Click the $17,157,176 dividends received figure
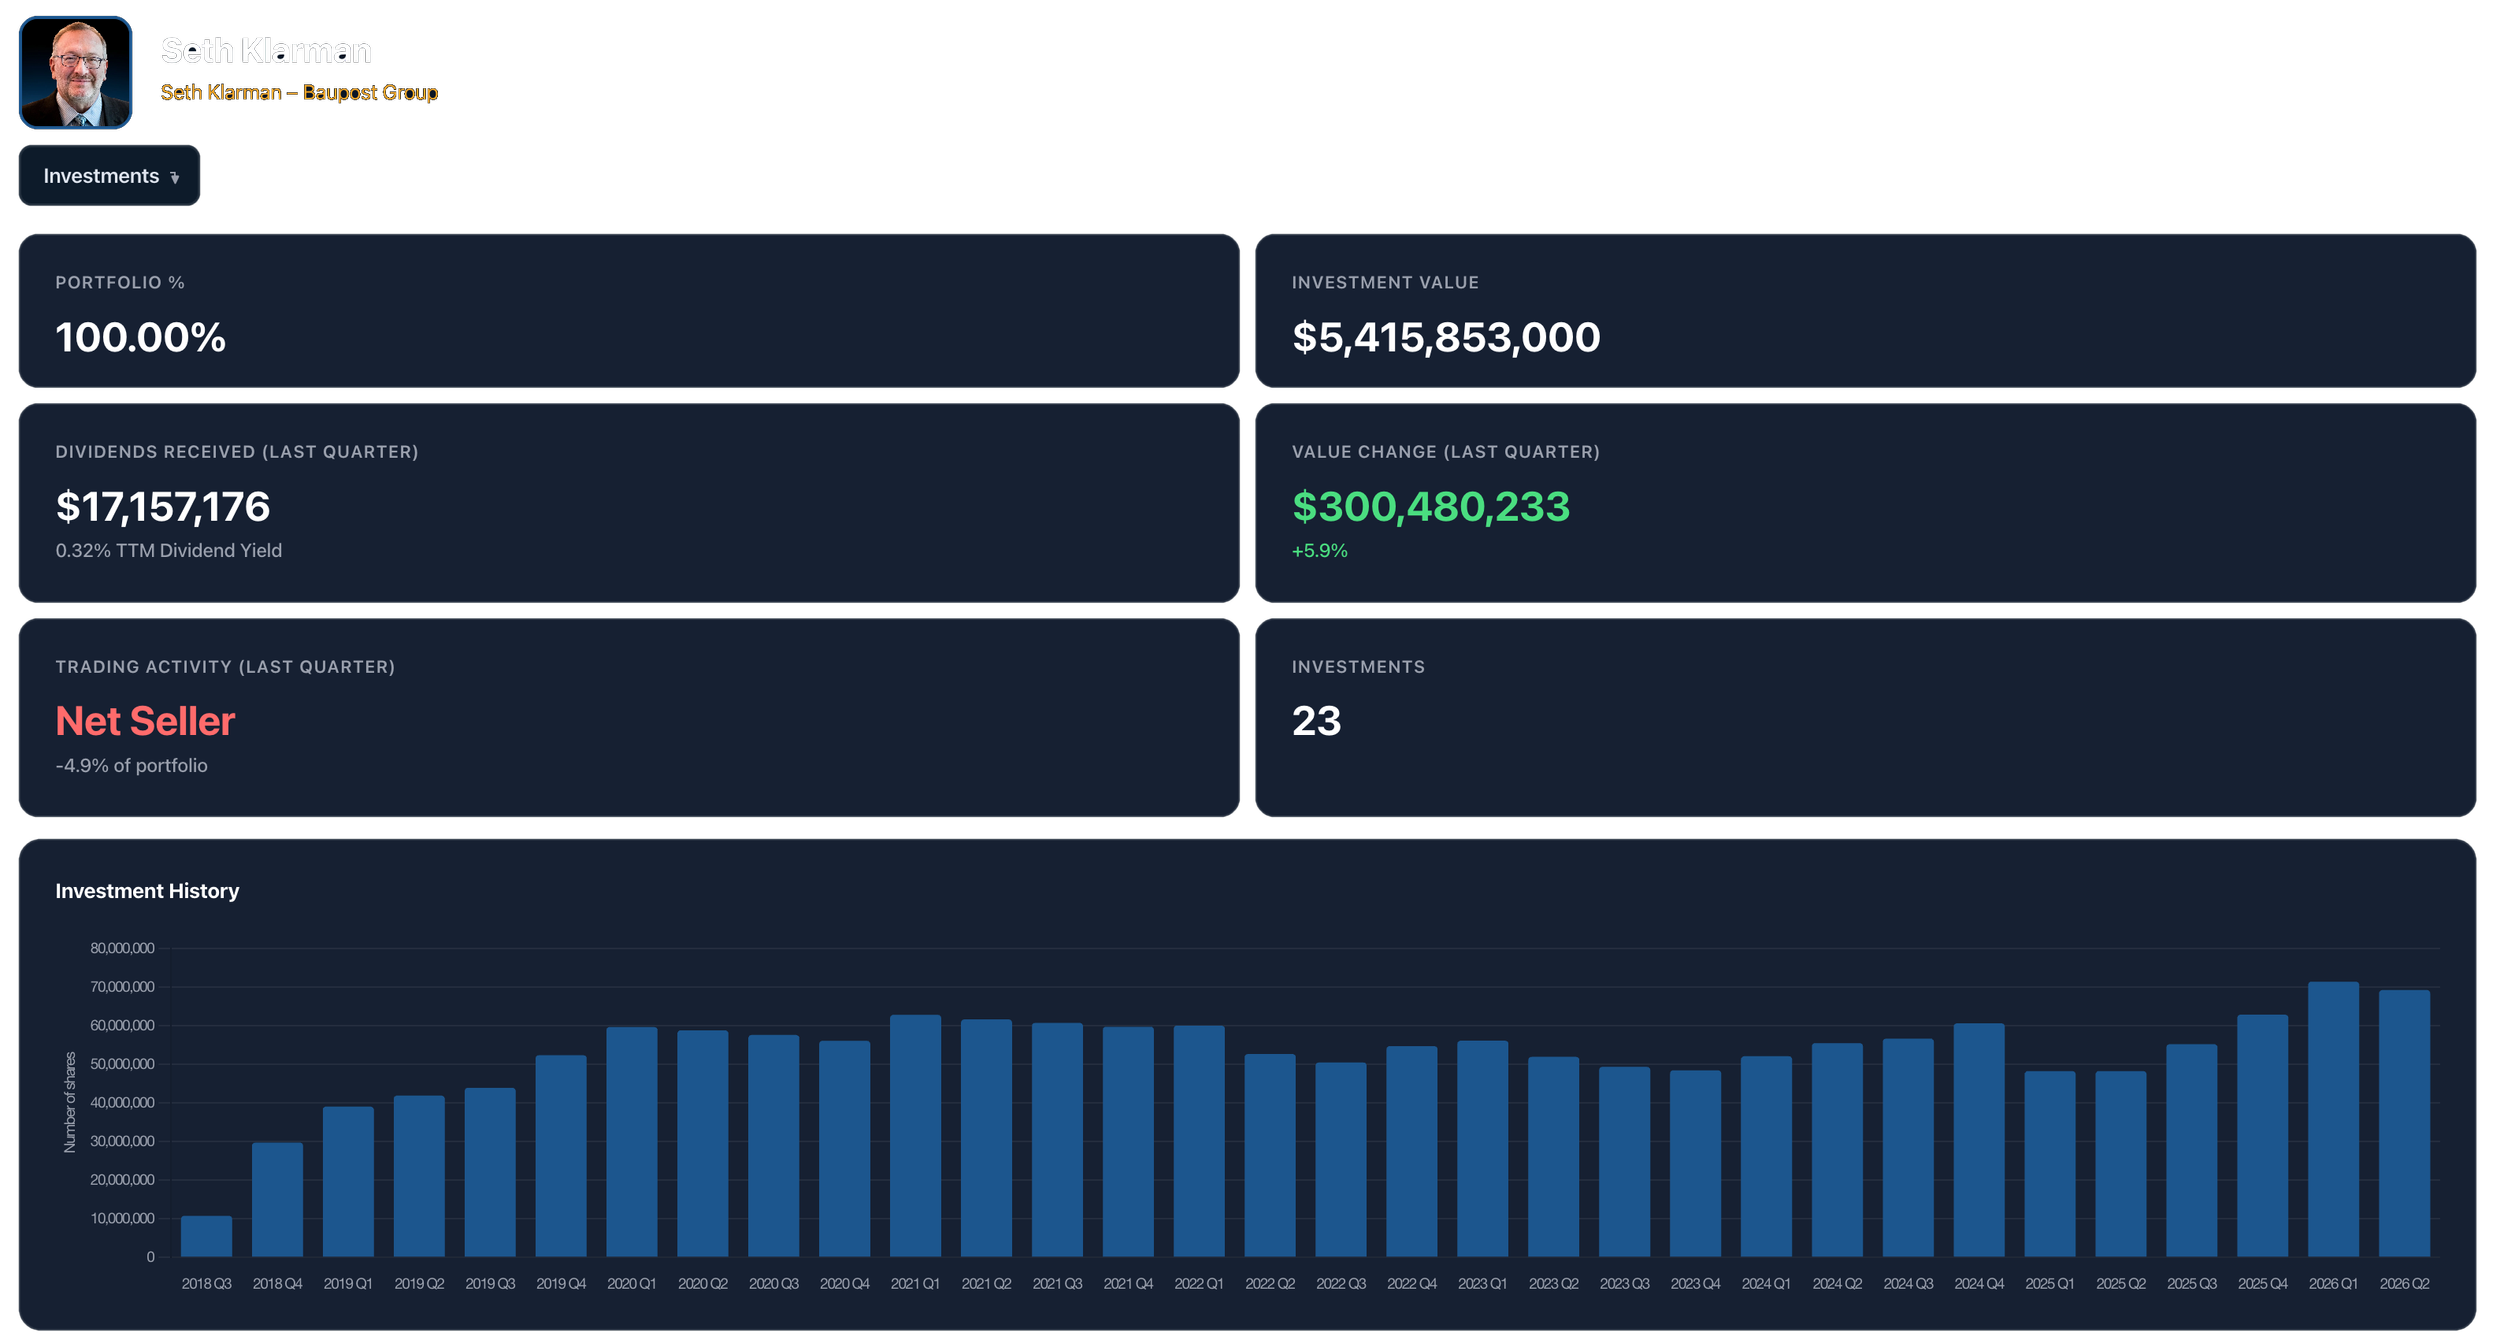2500x1344 pixels. point(163,507)
